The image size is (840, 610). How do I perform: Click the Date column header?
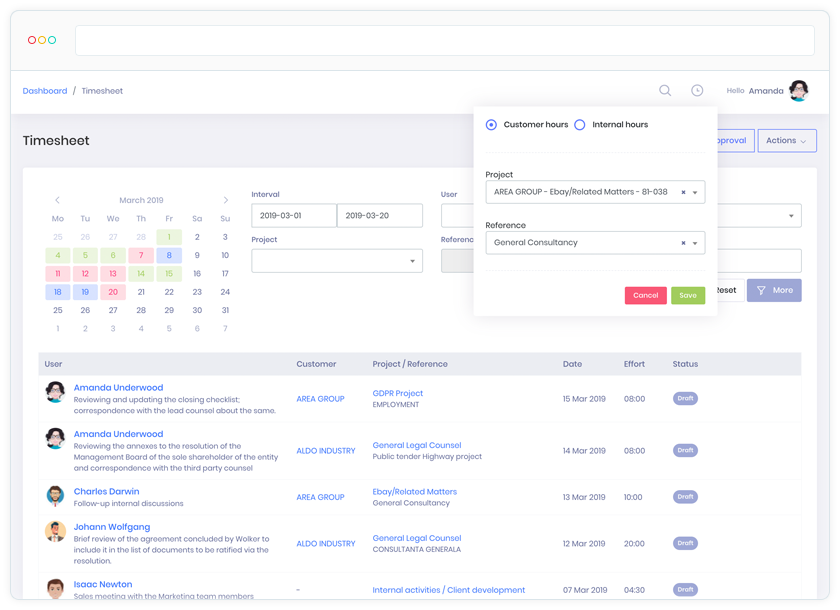[572, 364]
